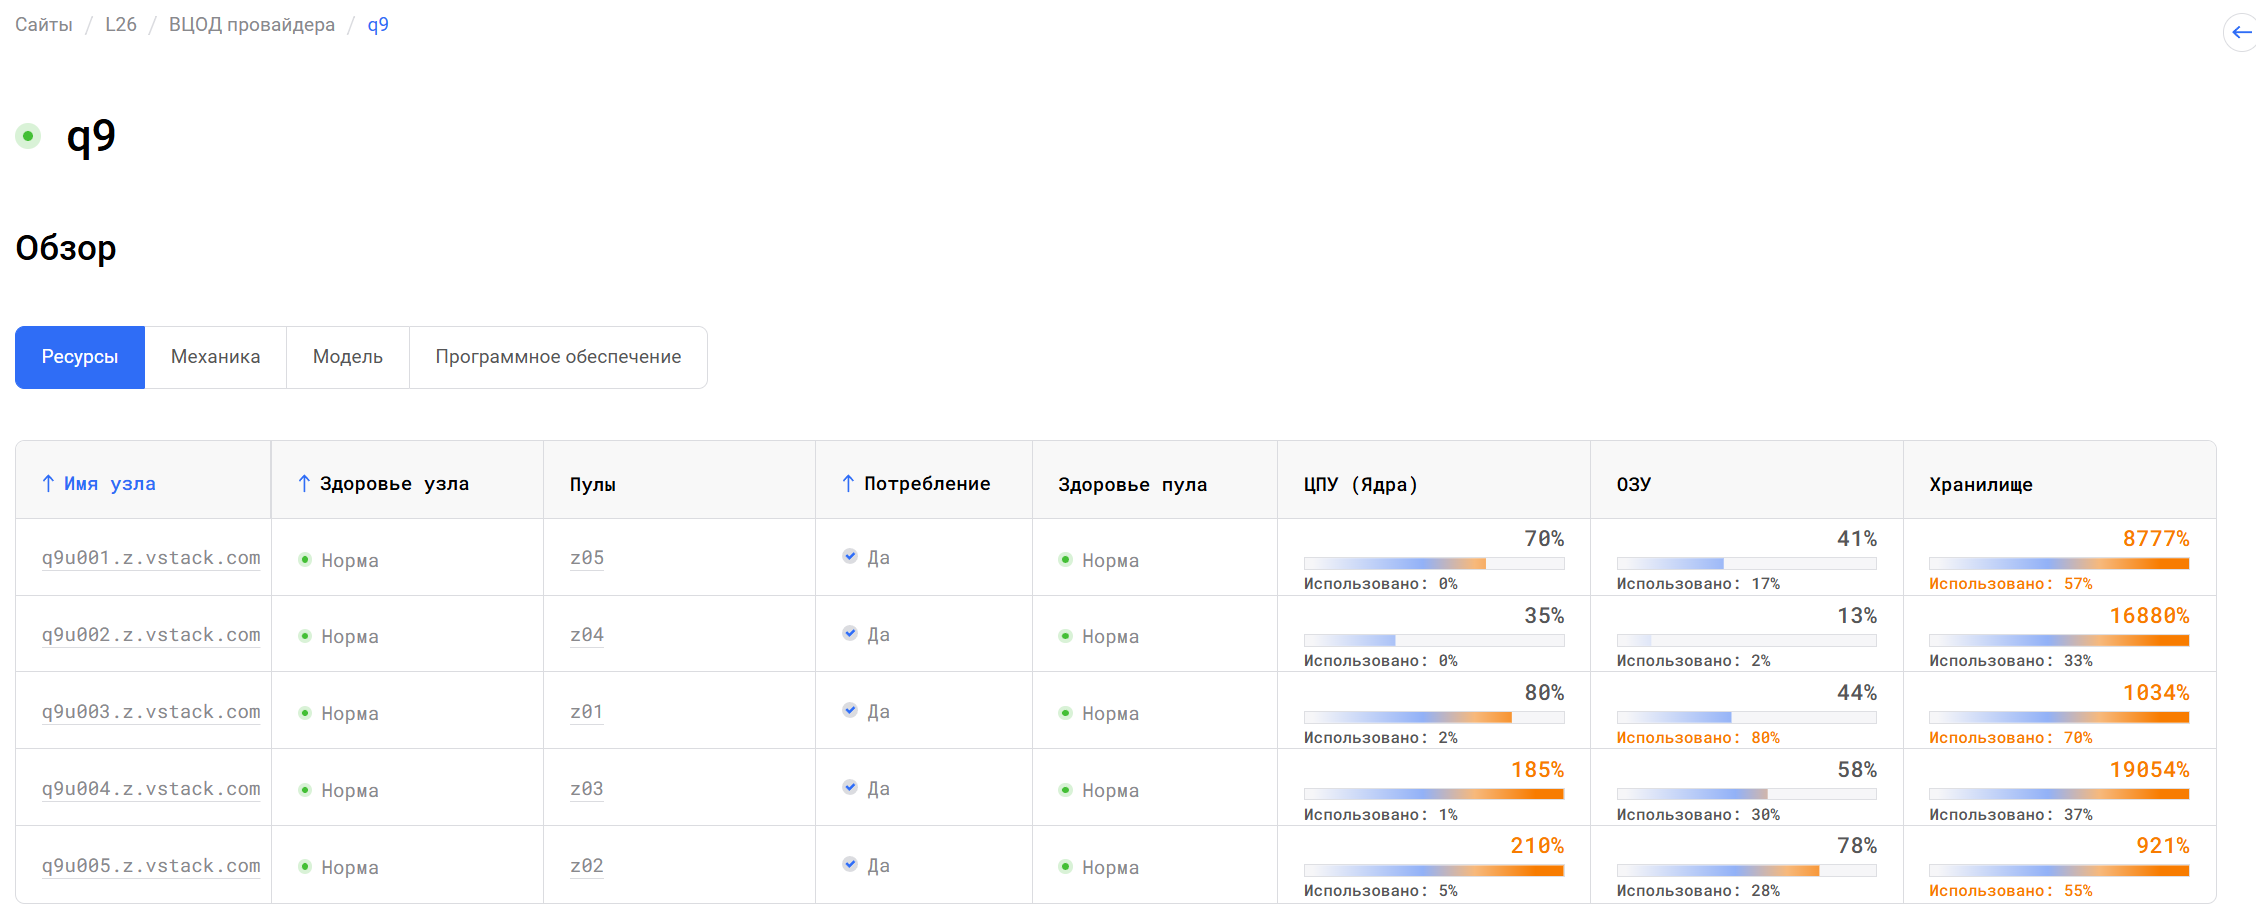This screenshot has height=918, width=2256.
Task: Toggle the Да checkmark for pool z02
Action: [x=850, y=865]
